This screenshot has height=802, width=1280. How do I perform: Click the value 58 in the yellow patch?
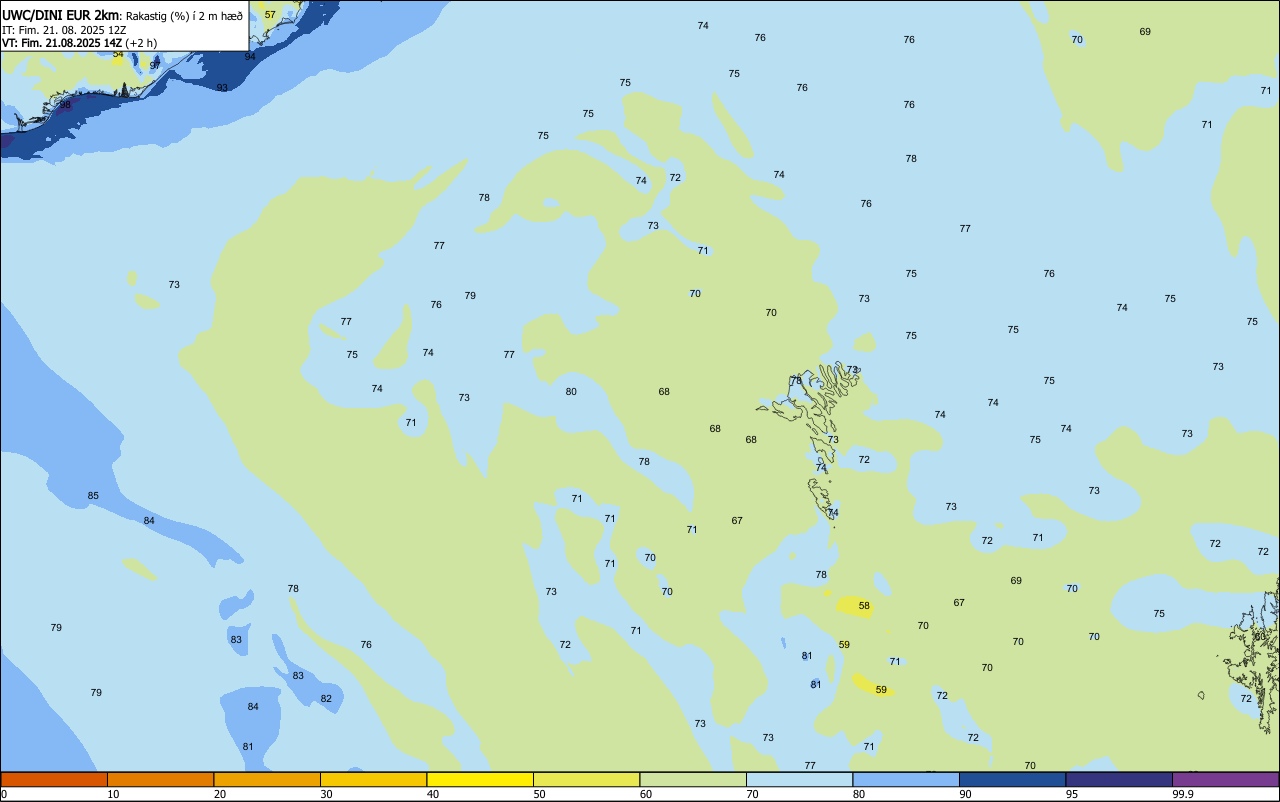point(864,606)
